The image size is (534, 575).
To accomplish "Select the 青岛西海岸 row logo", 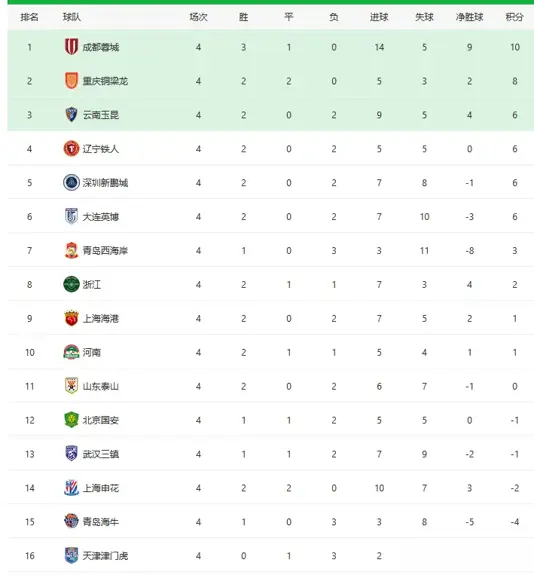I will (x=71, y=250).
